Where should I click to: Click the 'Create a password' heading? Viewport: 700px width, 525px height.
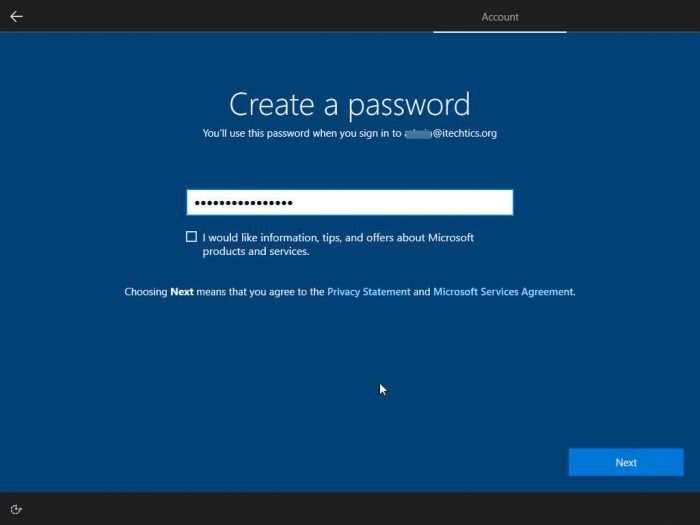pyautogui.click(x=350, y=104)
